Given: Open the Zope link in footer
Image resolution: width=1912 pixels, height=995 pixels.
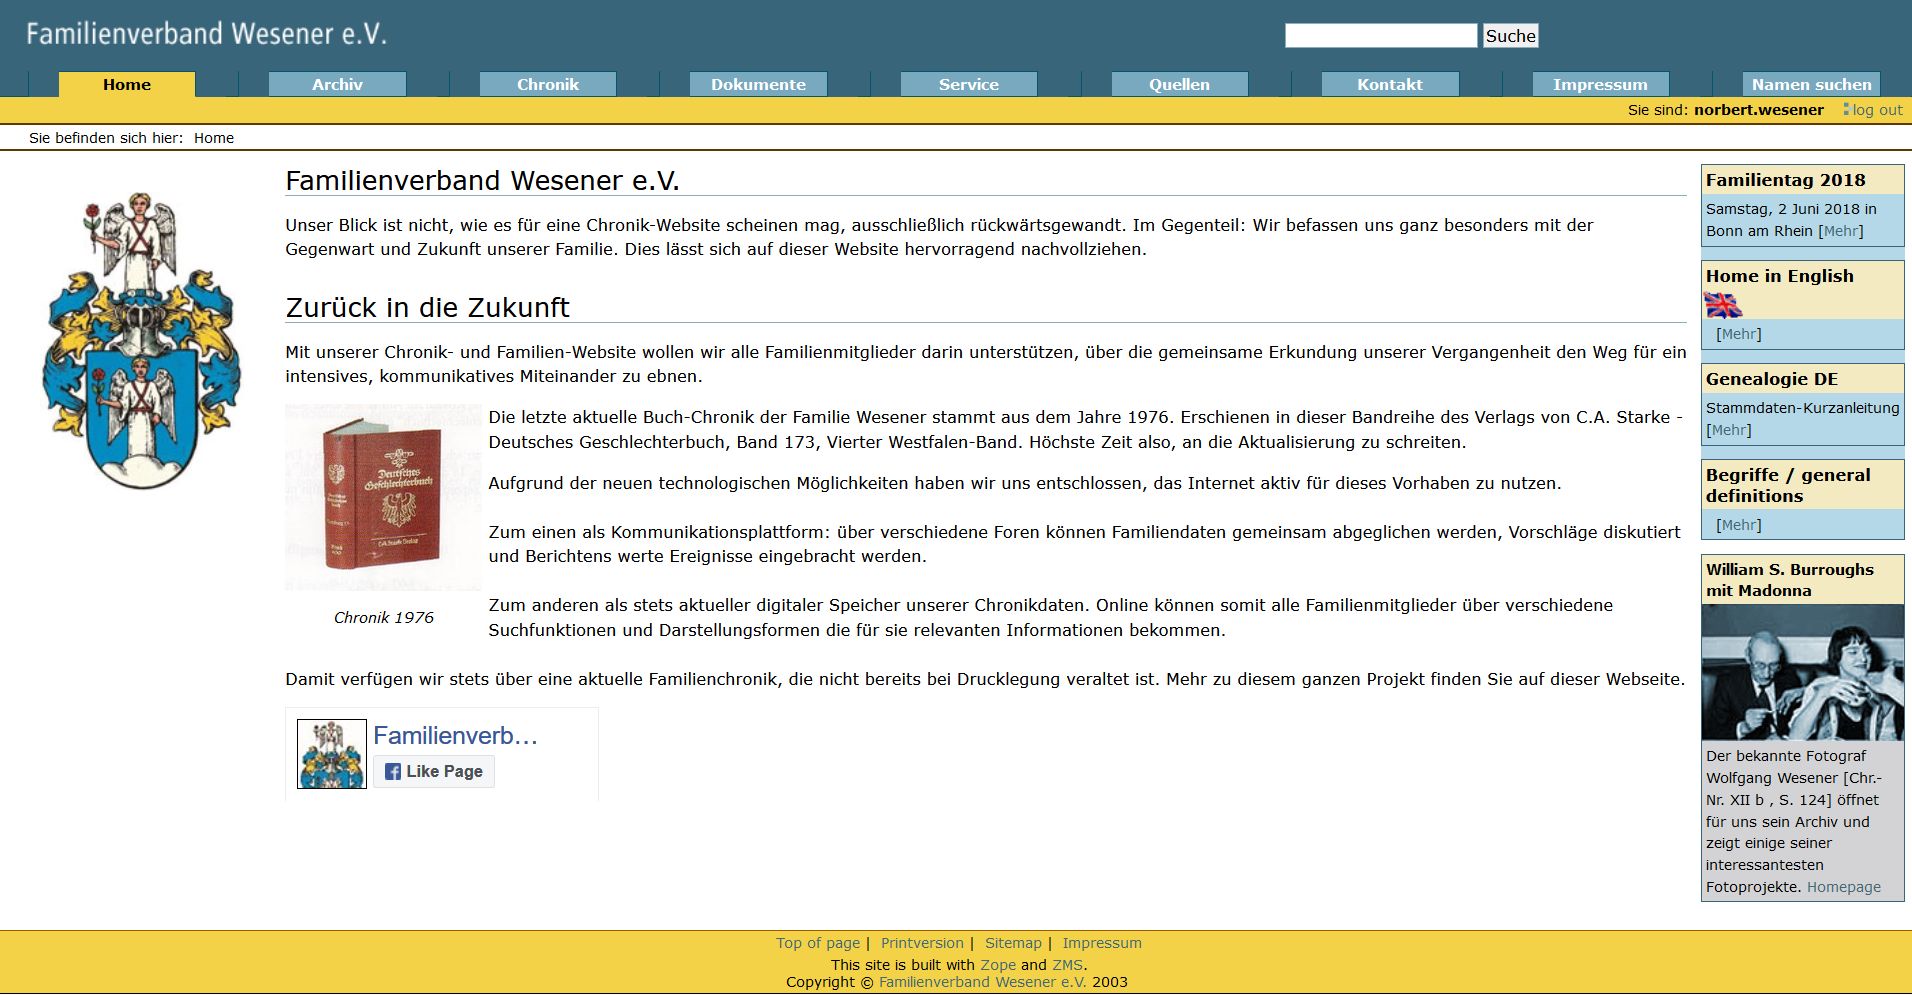Looking at the screenshot, I should 998,965.
